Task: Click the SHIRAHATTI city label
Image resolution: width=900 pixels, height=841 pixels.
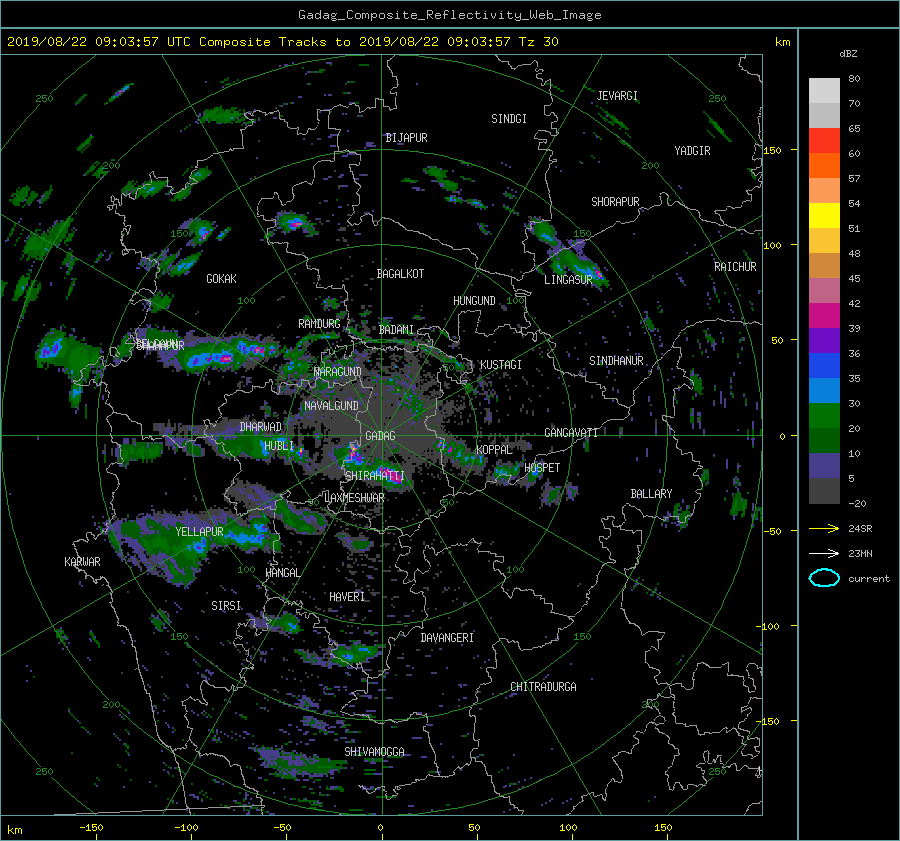Action: (x=375, y=475)
